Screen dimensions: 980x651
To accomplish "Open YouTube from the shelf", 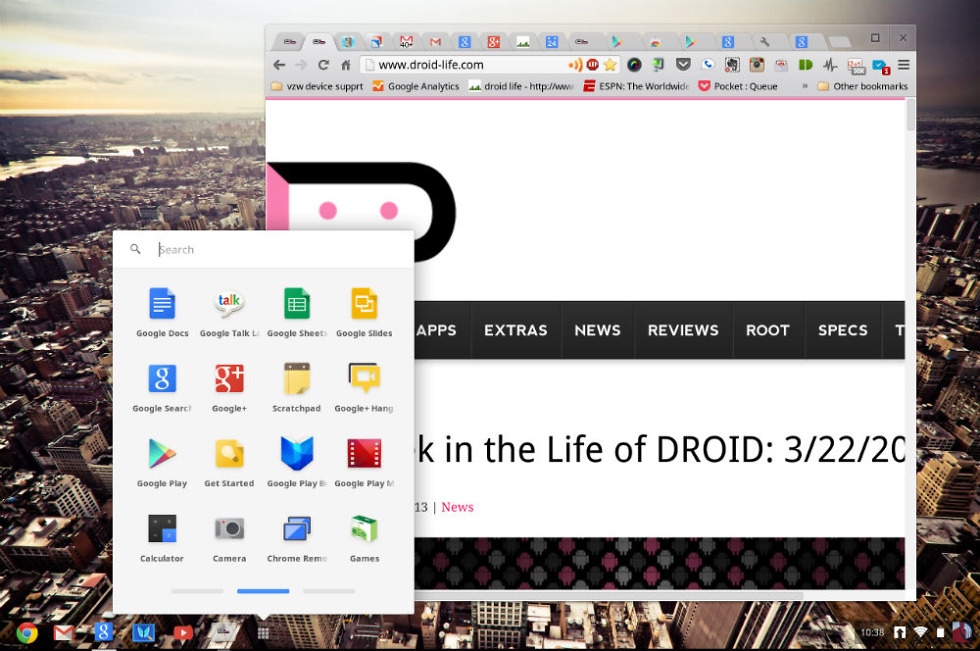I will 182,632.
